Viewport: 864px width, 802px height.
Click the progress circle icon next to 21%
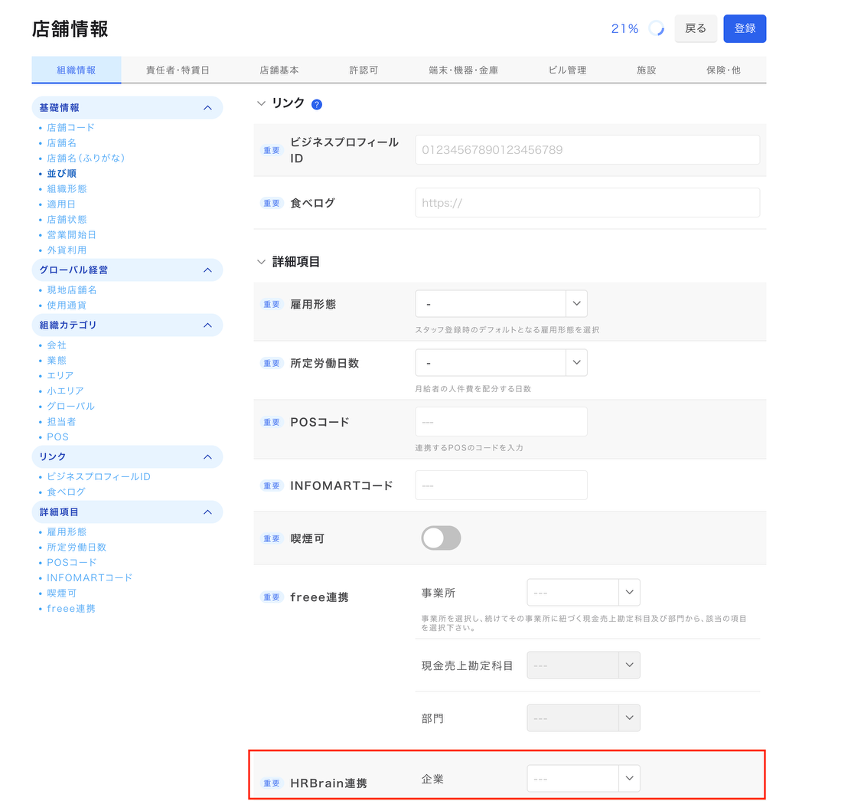(x=656, y=29)
